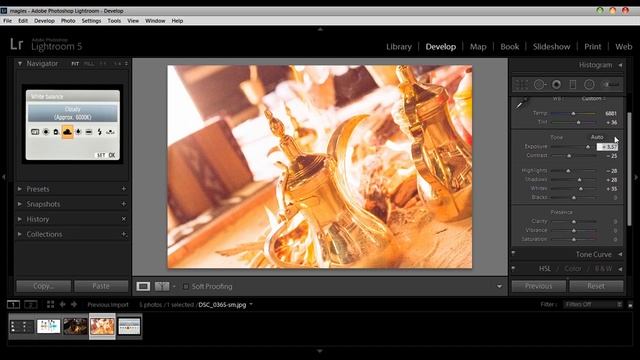
Task: Go back using filmstrip left arrow
Action: [x=62, y=304]
